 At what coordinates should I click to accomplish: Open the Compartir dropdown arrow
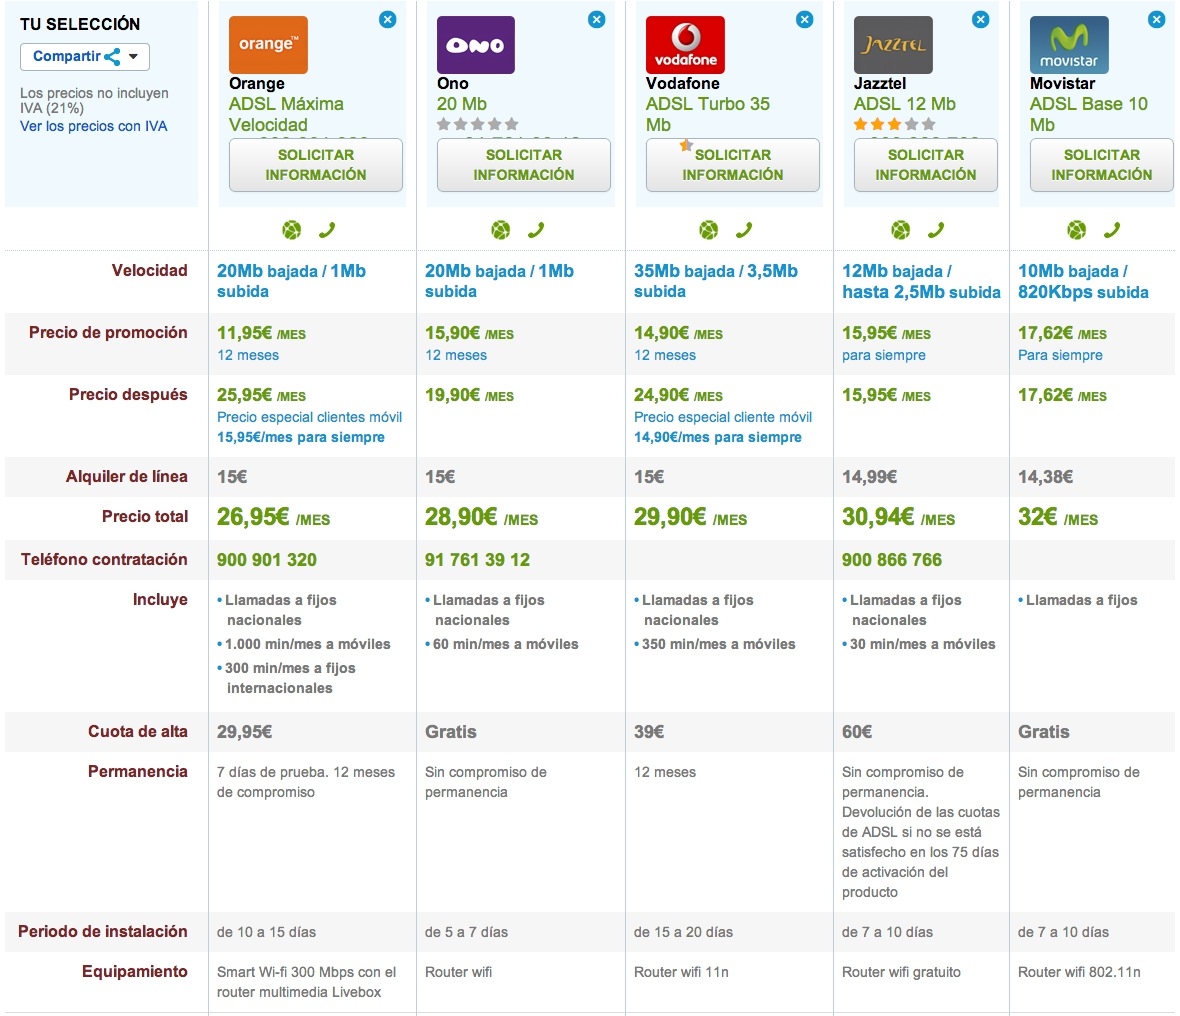133,56
